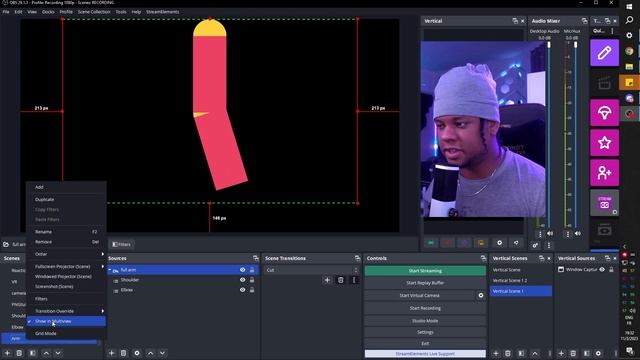Move the scene up with the Scenes up arrow
640x360 pixels.
(x=46, y=353)
